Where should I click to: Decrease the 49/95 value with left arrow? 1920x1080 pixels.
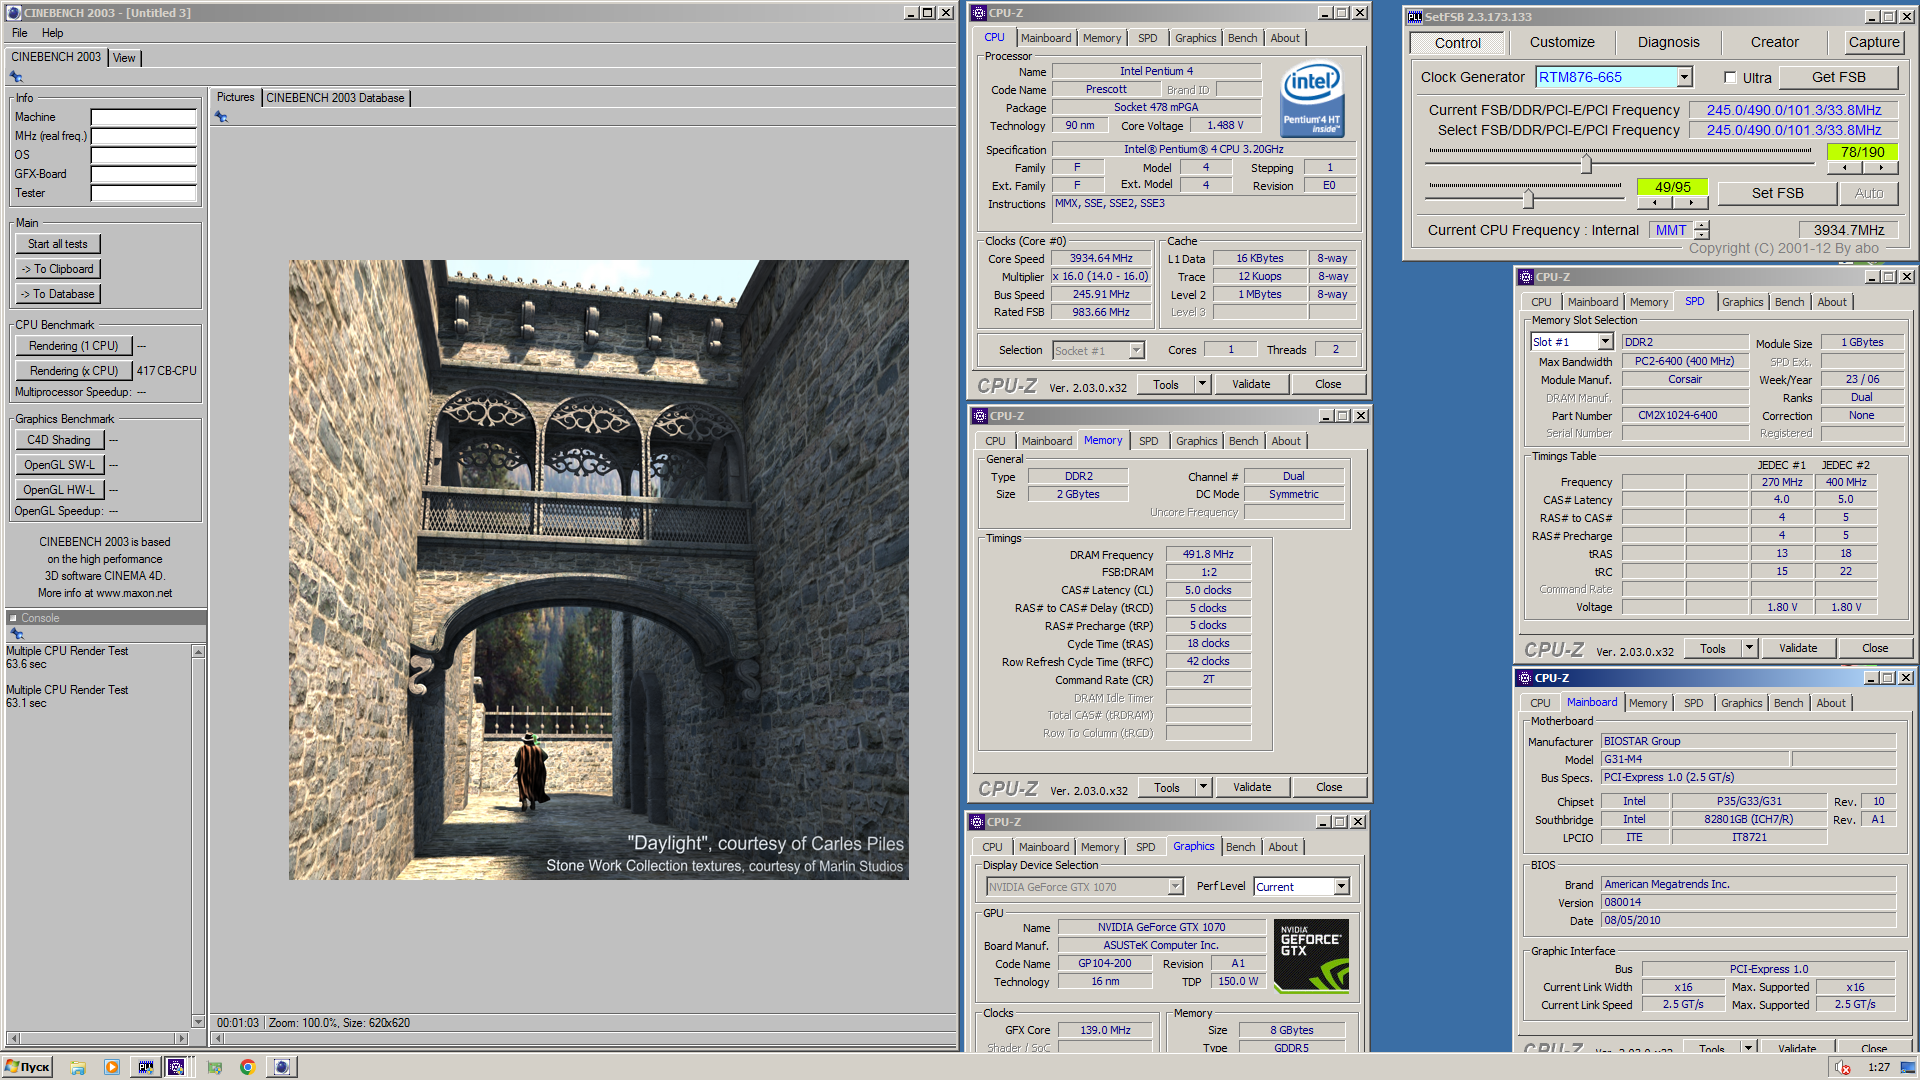(x=1655, y=203)
